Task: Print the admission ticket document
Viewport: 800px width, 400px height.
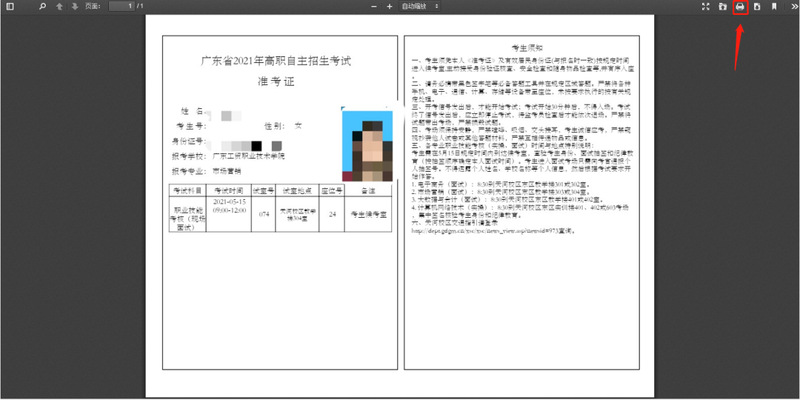Action: [x=740, y=7]
